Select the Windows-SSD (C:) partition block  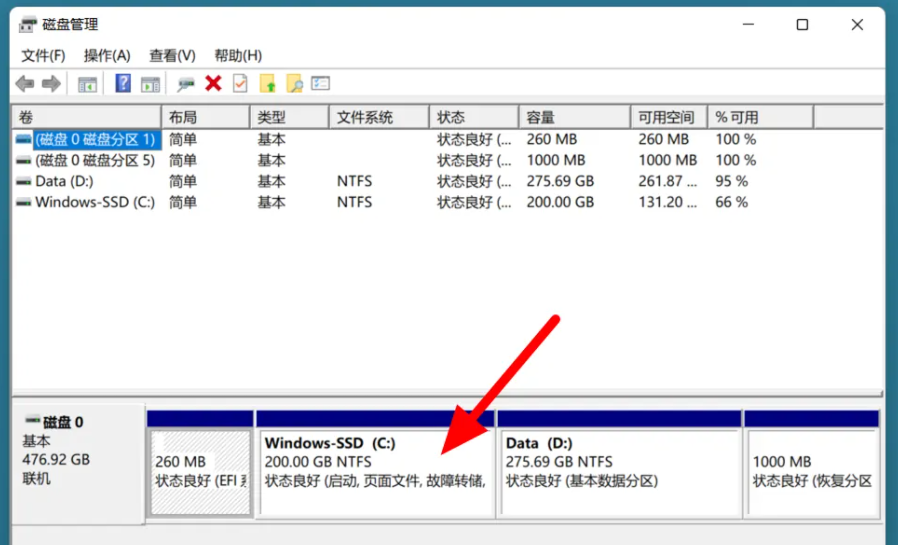click(x=376, y=472)
